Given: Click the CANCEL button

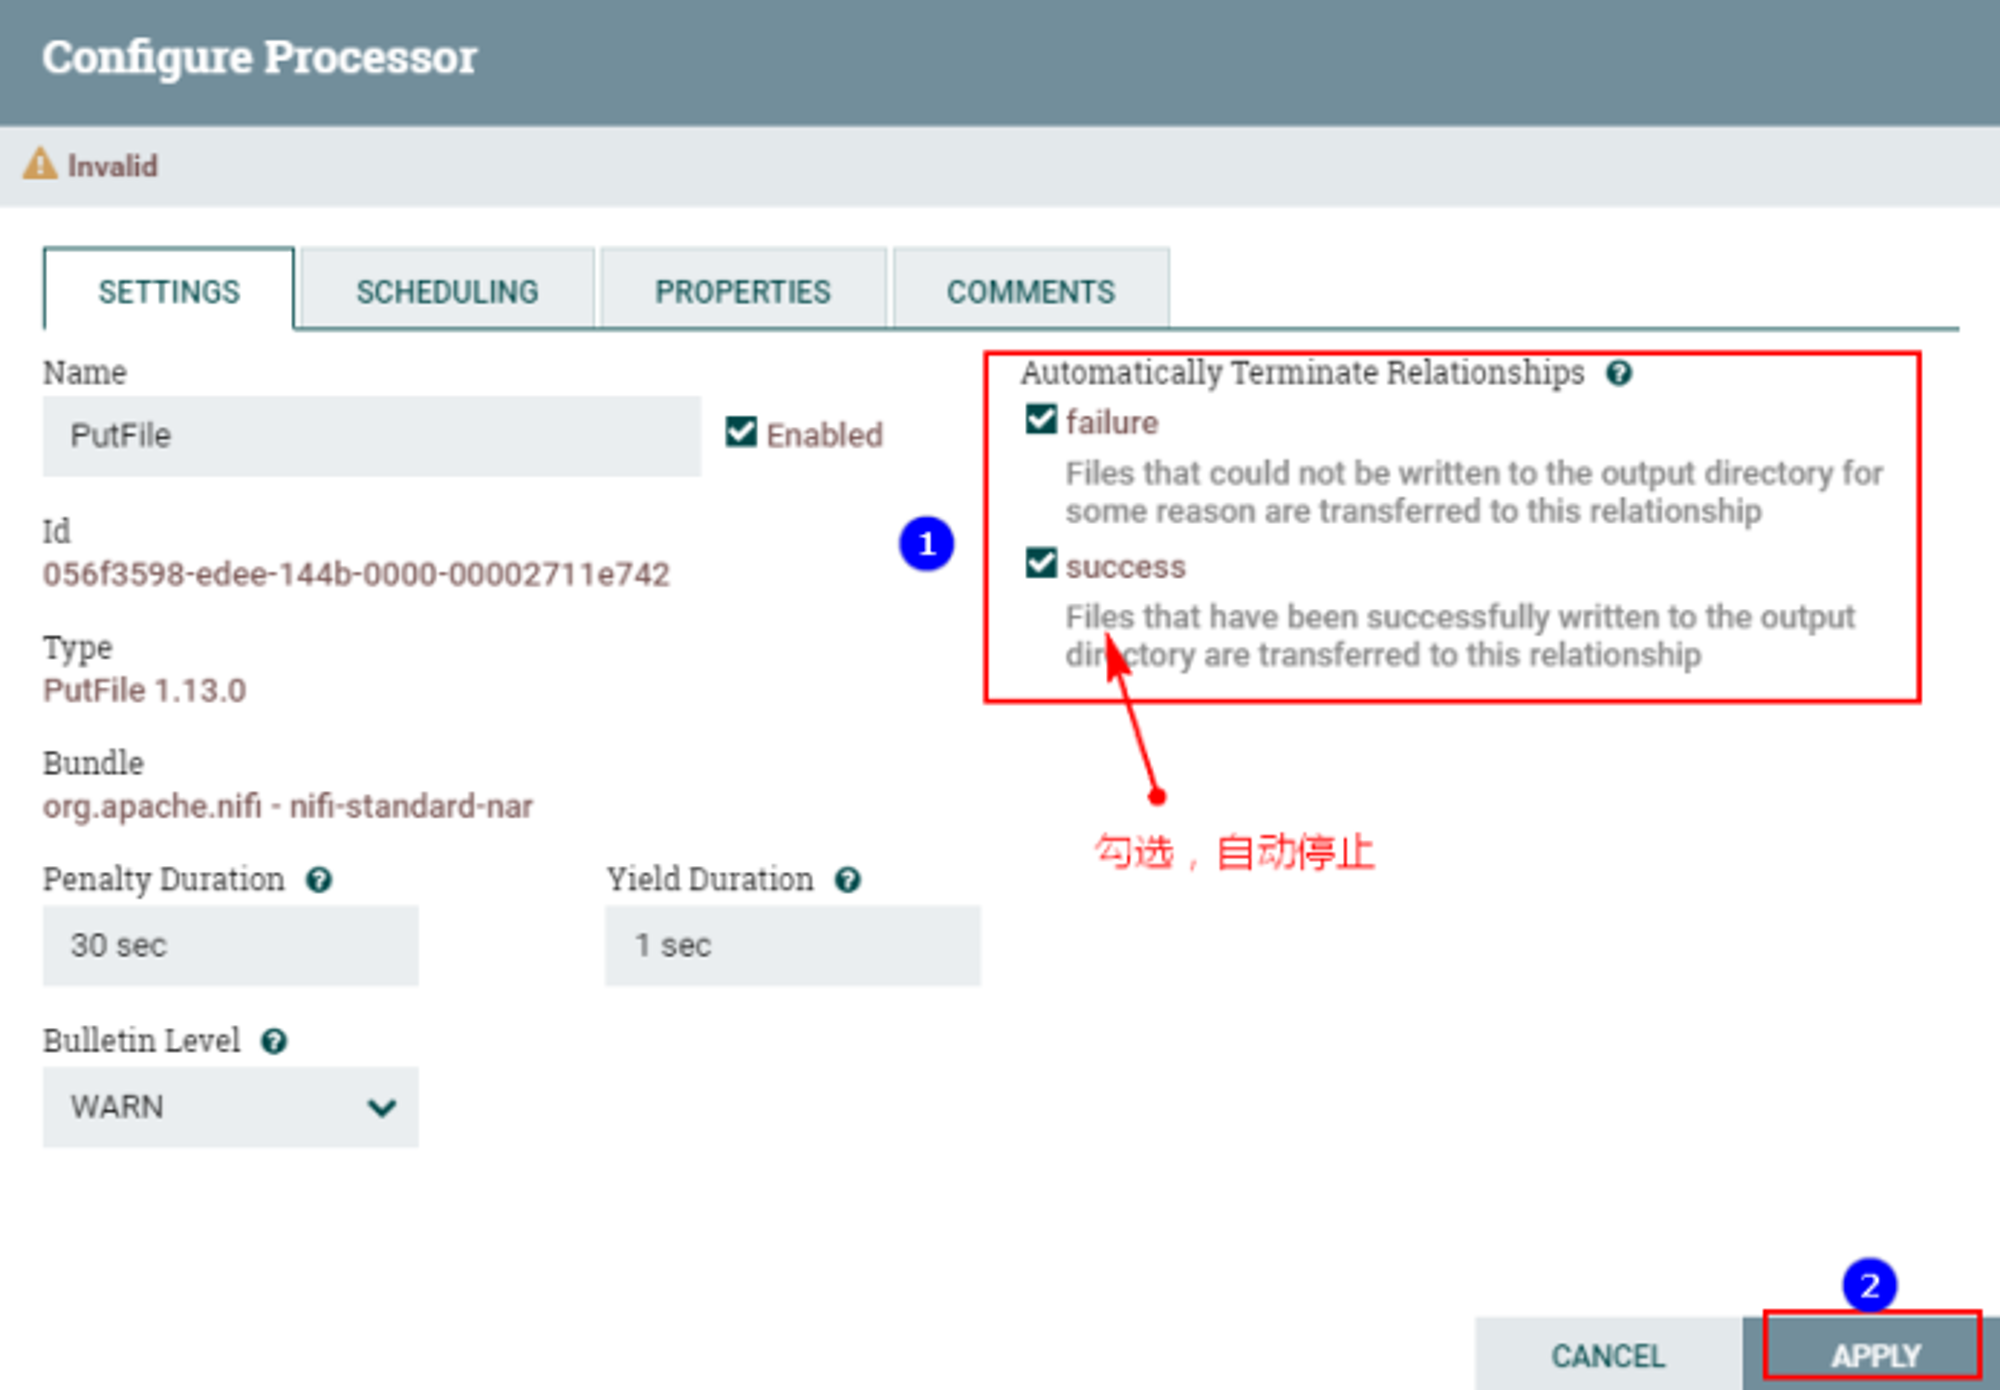Looking at the screenshot, I should pos(1608,1355).
